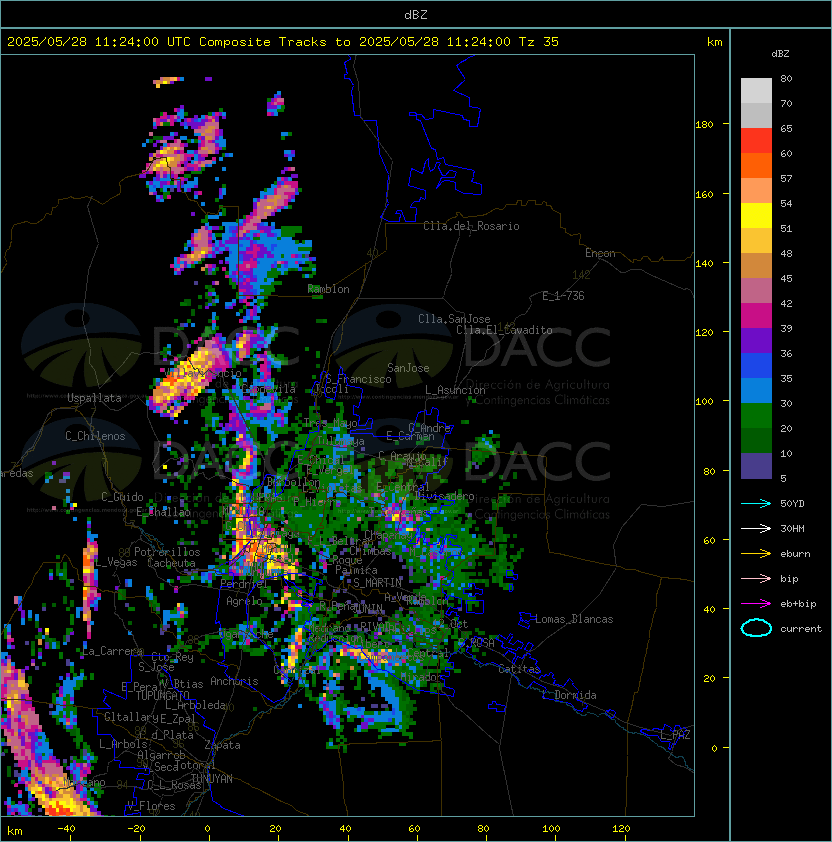Image resolution: width=832 pixels, height=842 pixels.
Task: Click the '30HM' legend label
Action: (x=792, y=528)
